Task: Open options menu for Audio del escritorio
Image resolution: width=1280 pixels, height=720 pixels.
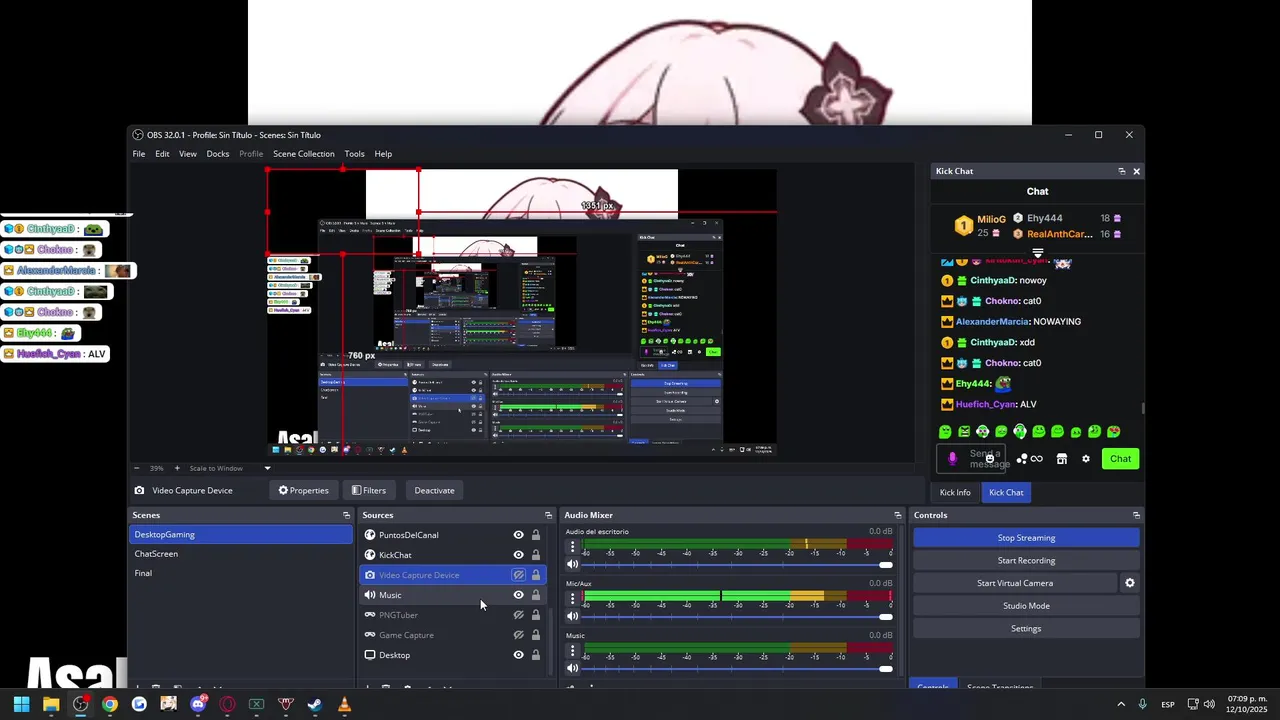Action: [572, 547]
